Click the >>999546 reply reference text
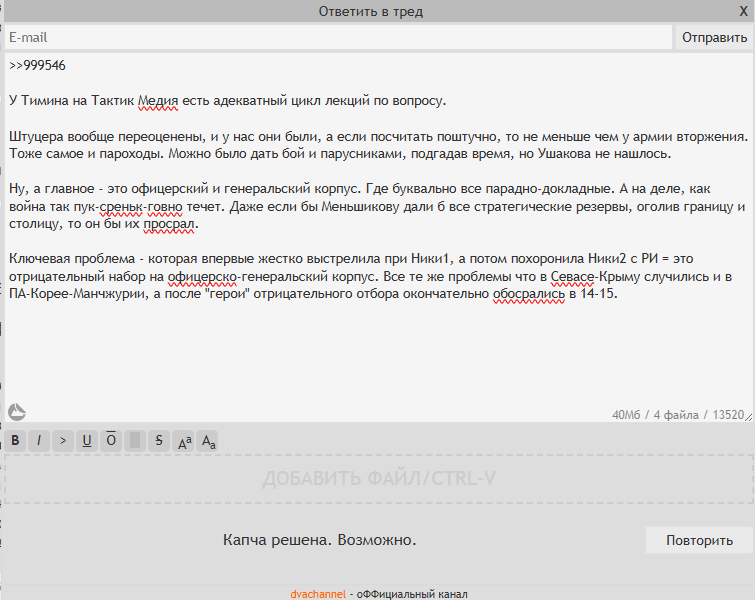Image resolution: width=755 pixels, height=600 pixels. tap(37, 65)
